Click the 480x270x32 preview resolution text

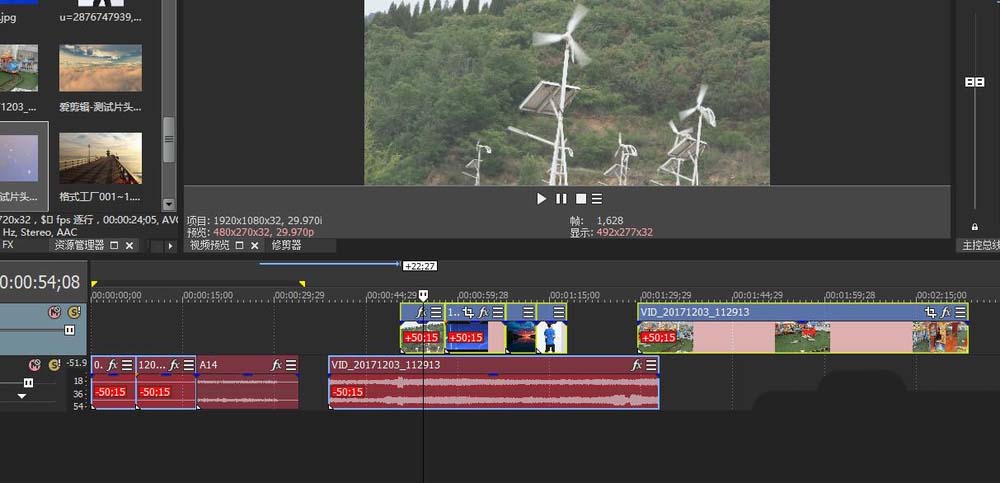coord(263,232)
